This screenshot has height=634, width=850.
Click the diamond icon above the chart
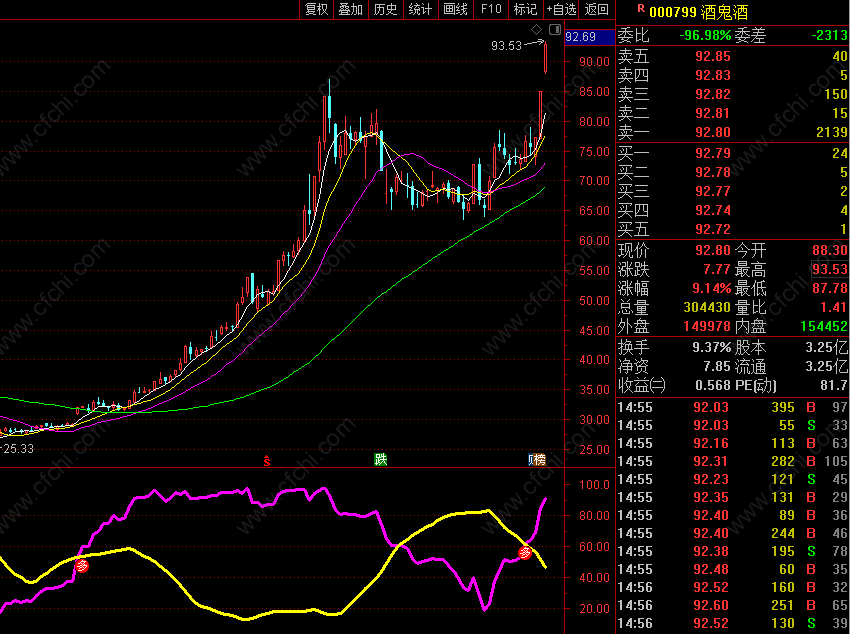536,29
